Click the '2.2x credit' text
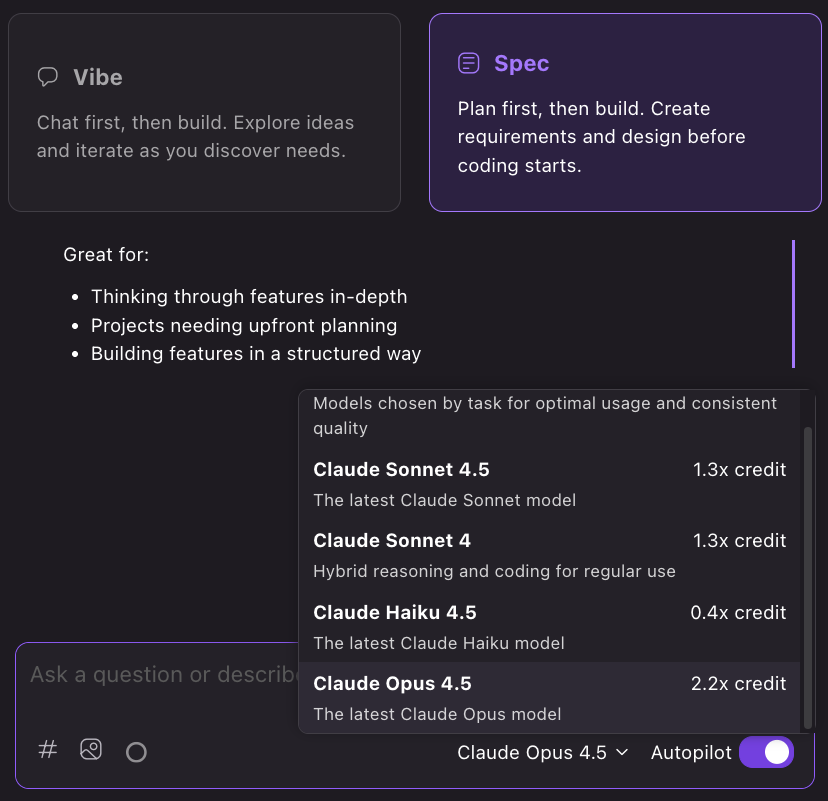 [738, 684]
